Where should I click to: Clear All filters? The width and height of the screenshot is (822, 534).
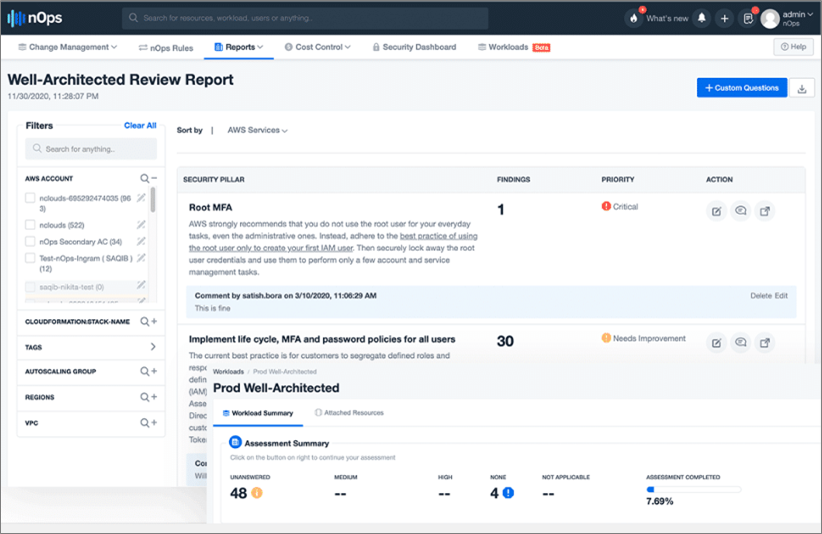(x=140, y=125)
